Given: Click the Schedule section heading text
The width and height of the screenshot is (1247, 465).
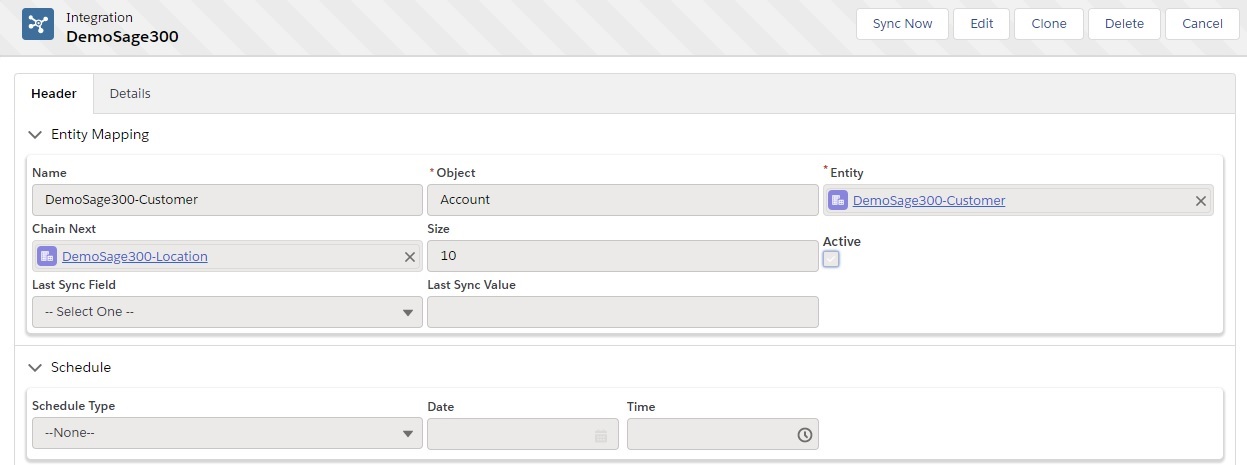Looking at the screenshot, I should pyautogui.click(x=81, y=367).
